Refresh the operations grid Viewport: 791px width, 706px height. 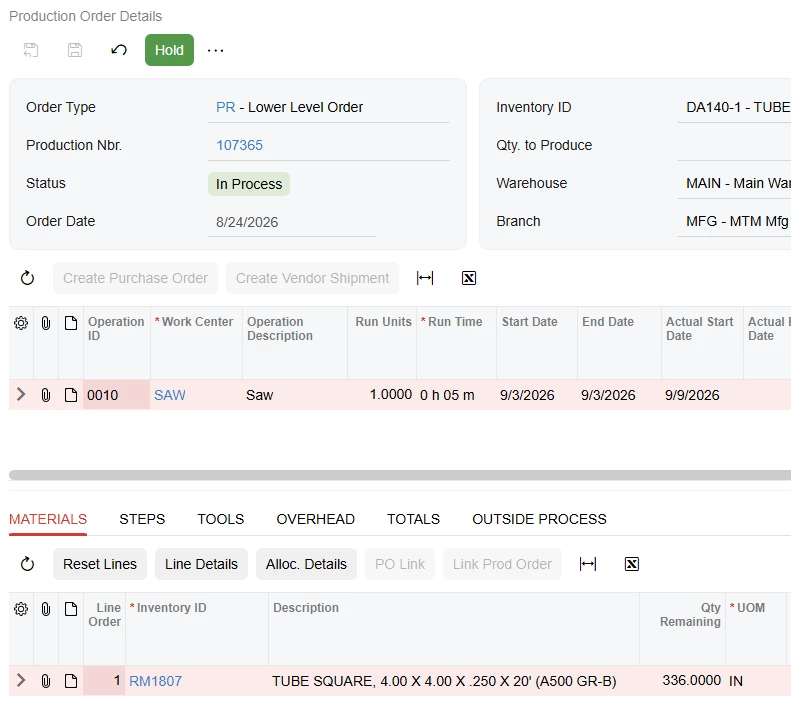(27, 278)
